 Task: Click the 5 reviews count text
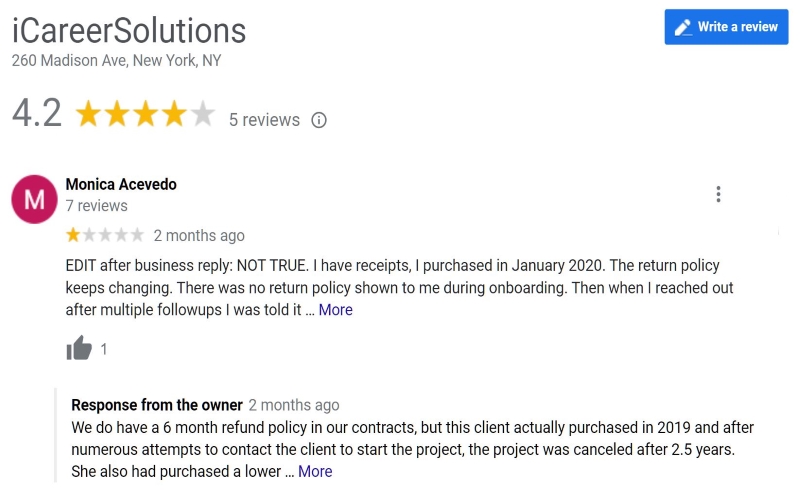(264, 120)
